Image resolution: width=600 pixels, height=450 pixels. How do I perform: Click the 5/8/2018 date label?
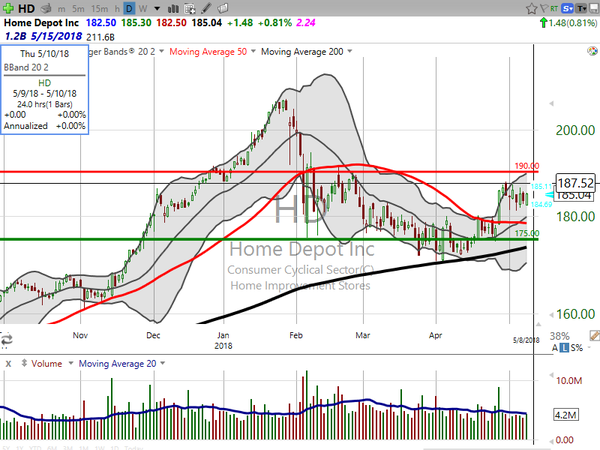click(x=526, y=340)
